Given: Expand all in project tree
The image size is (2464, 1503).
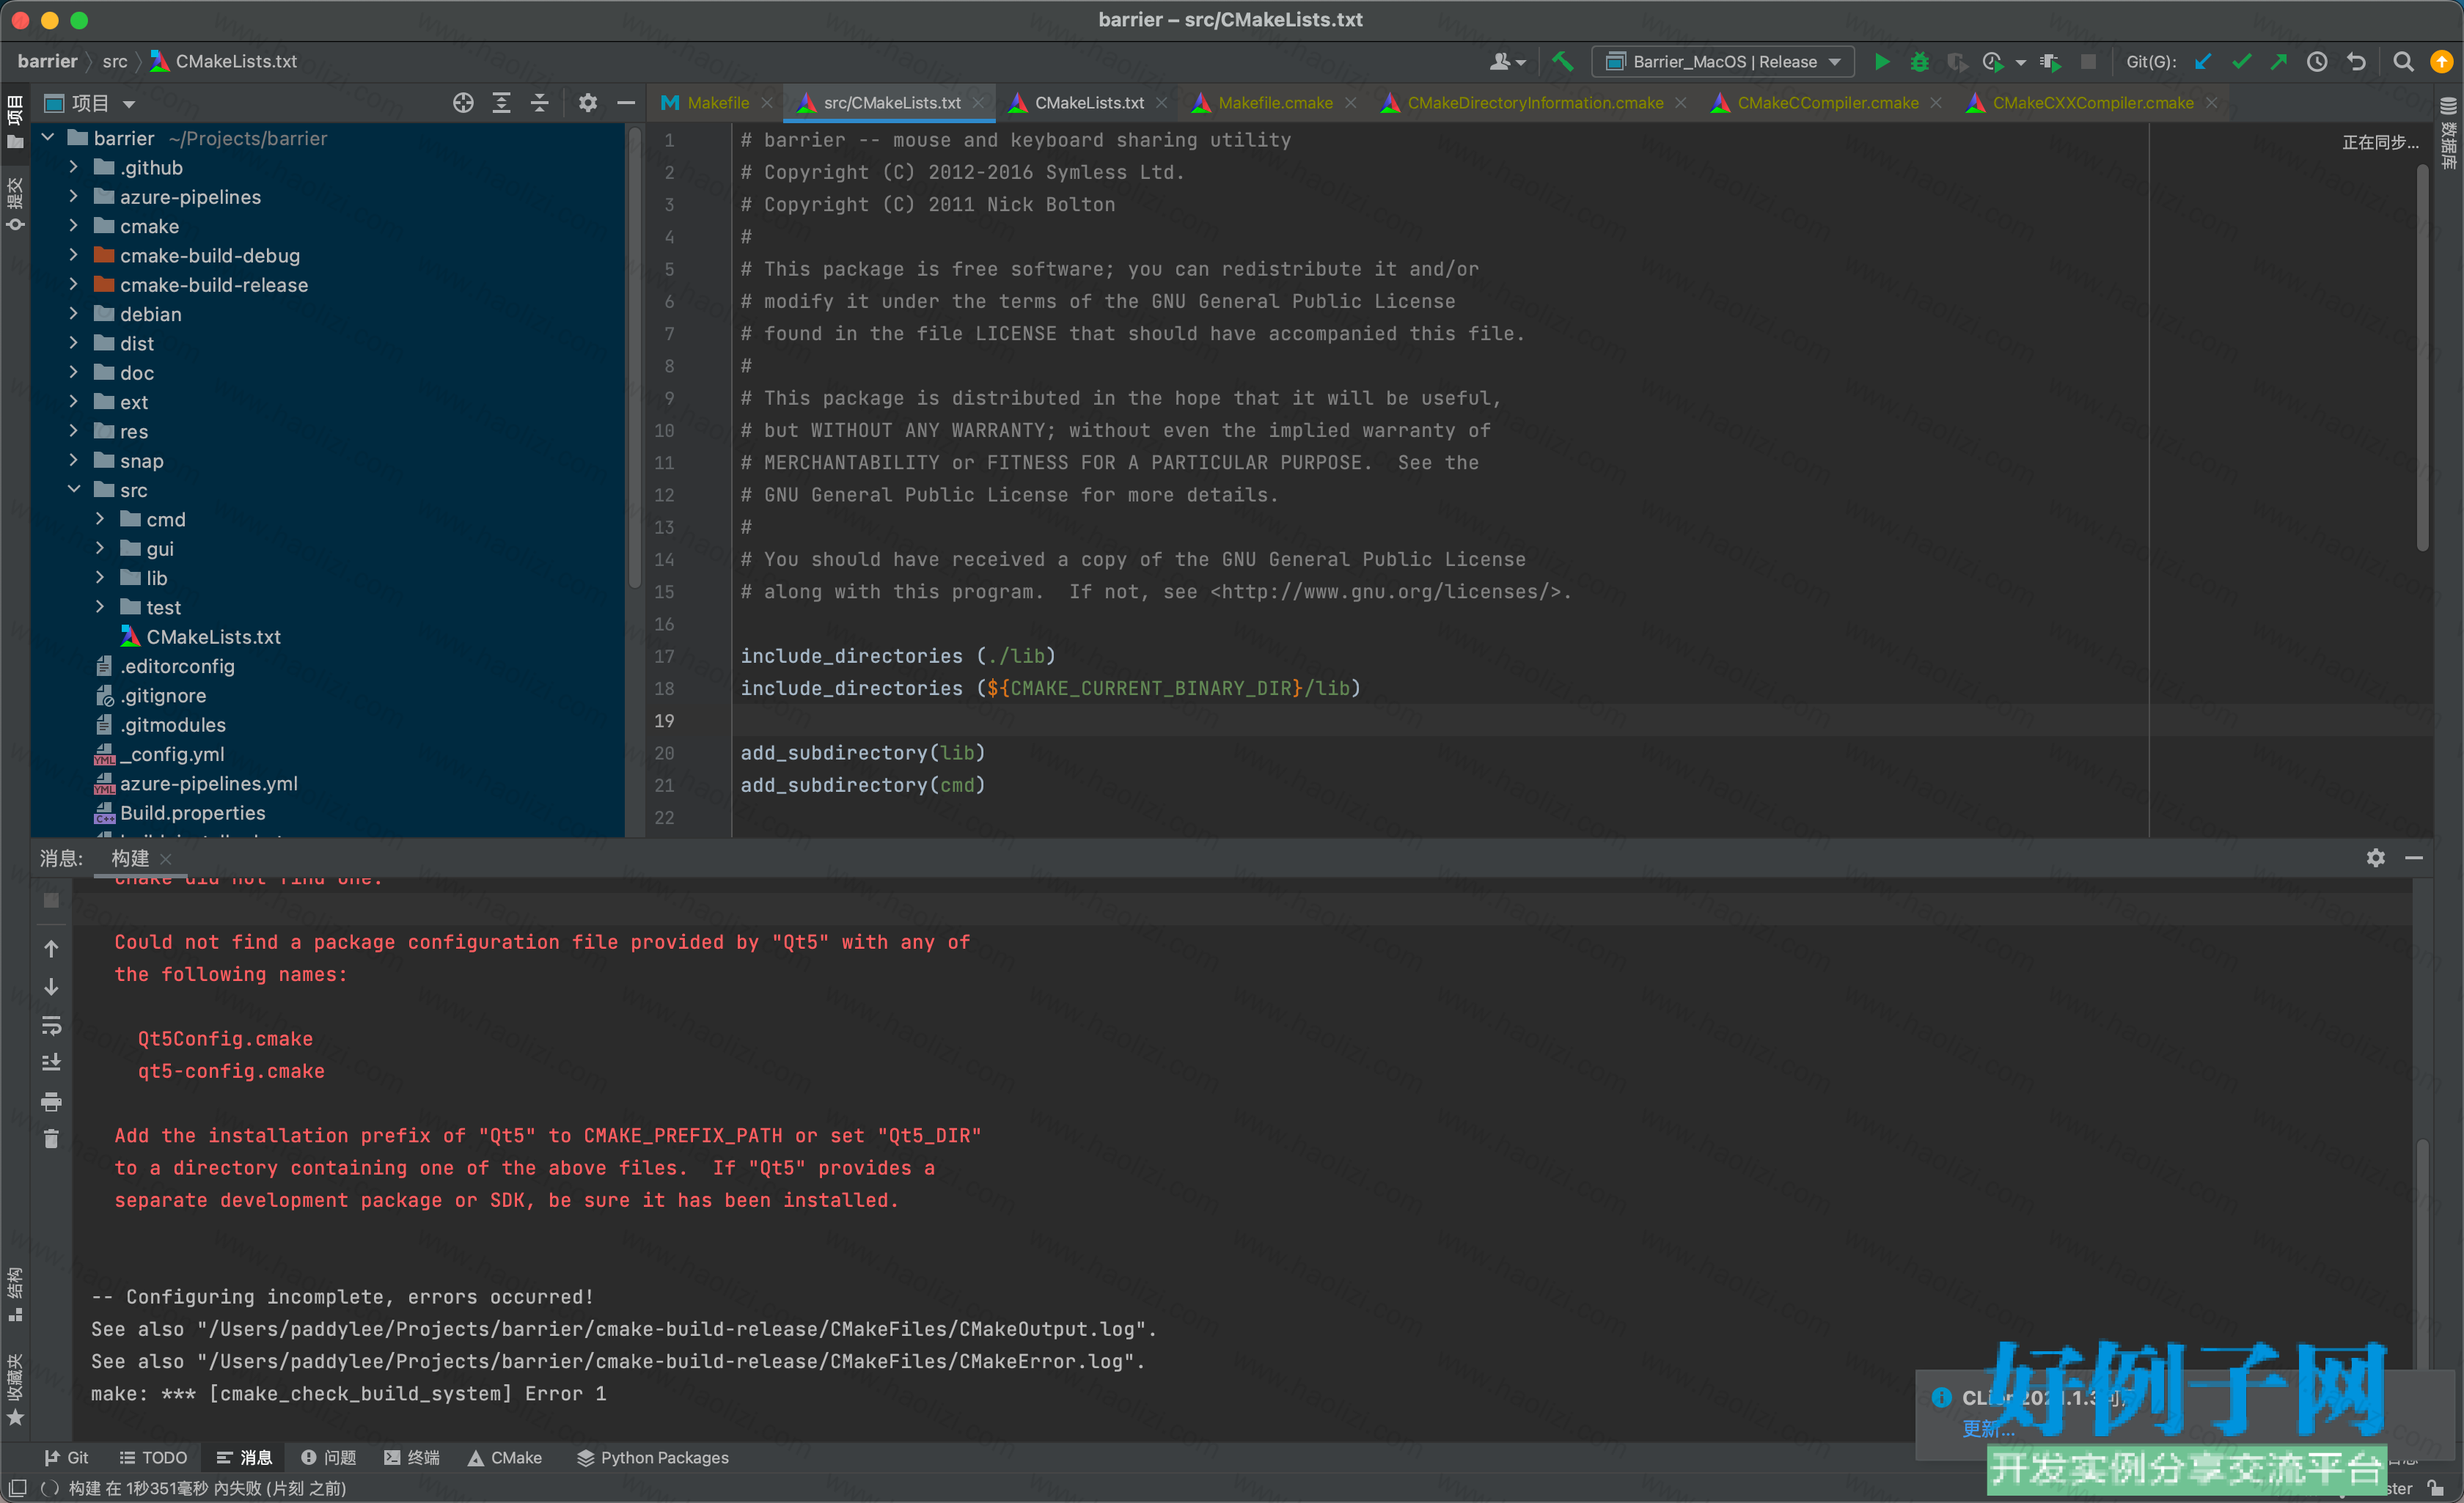Looking at the screenshot, I should click(x=501, y=103).
